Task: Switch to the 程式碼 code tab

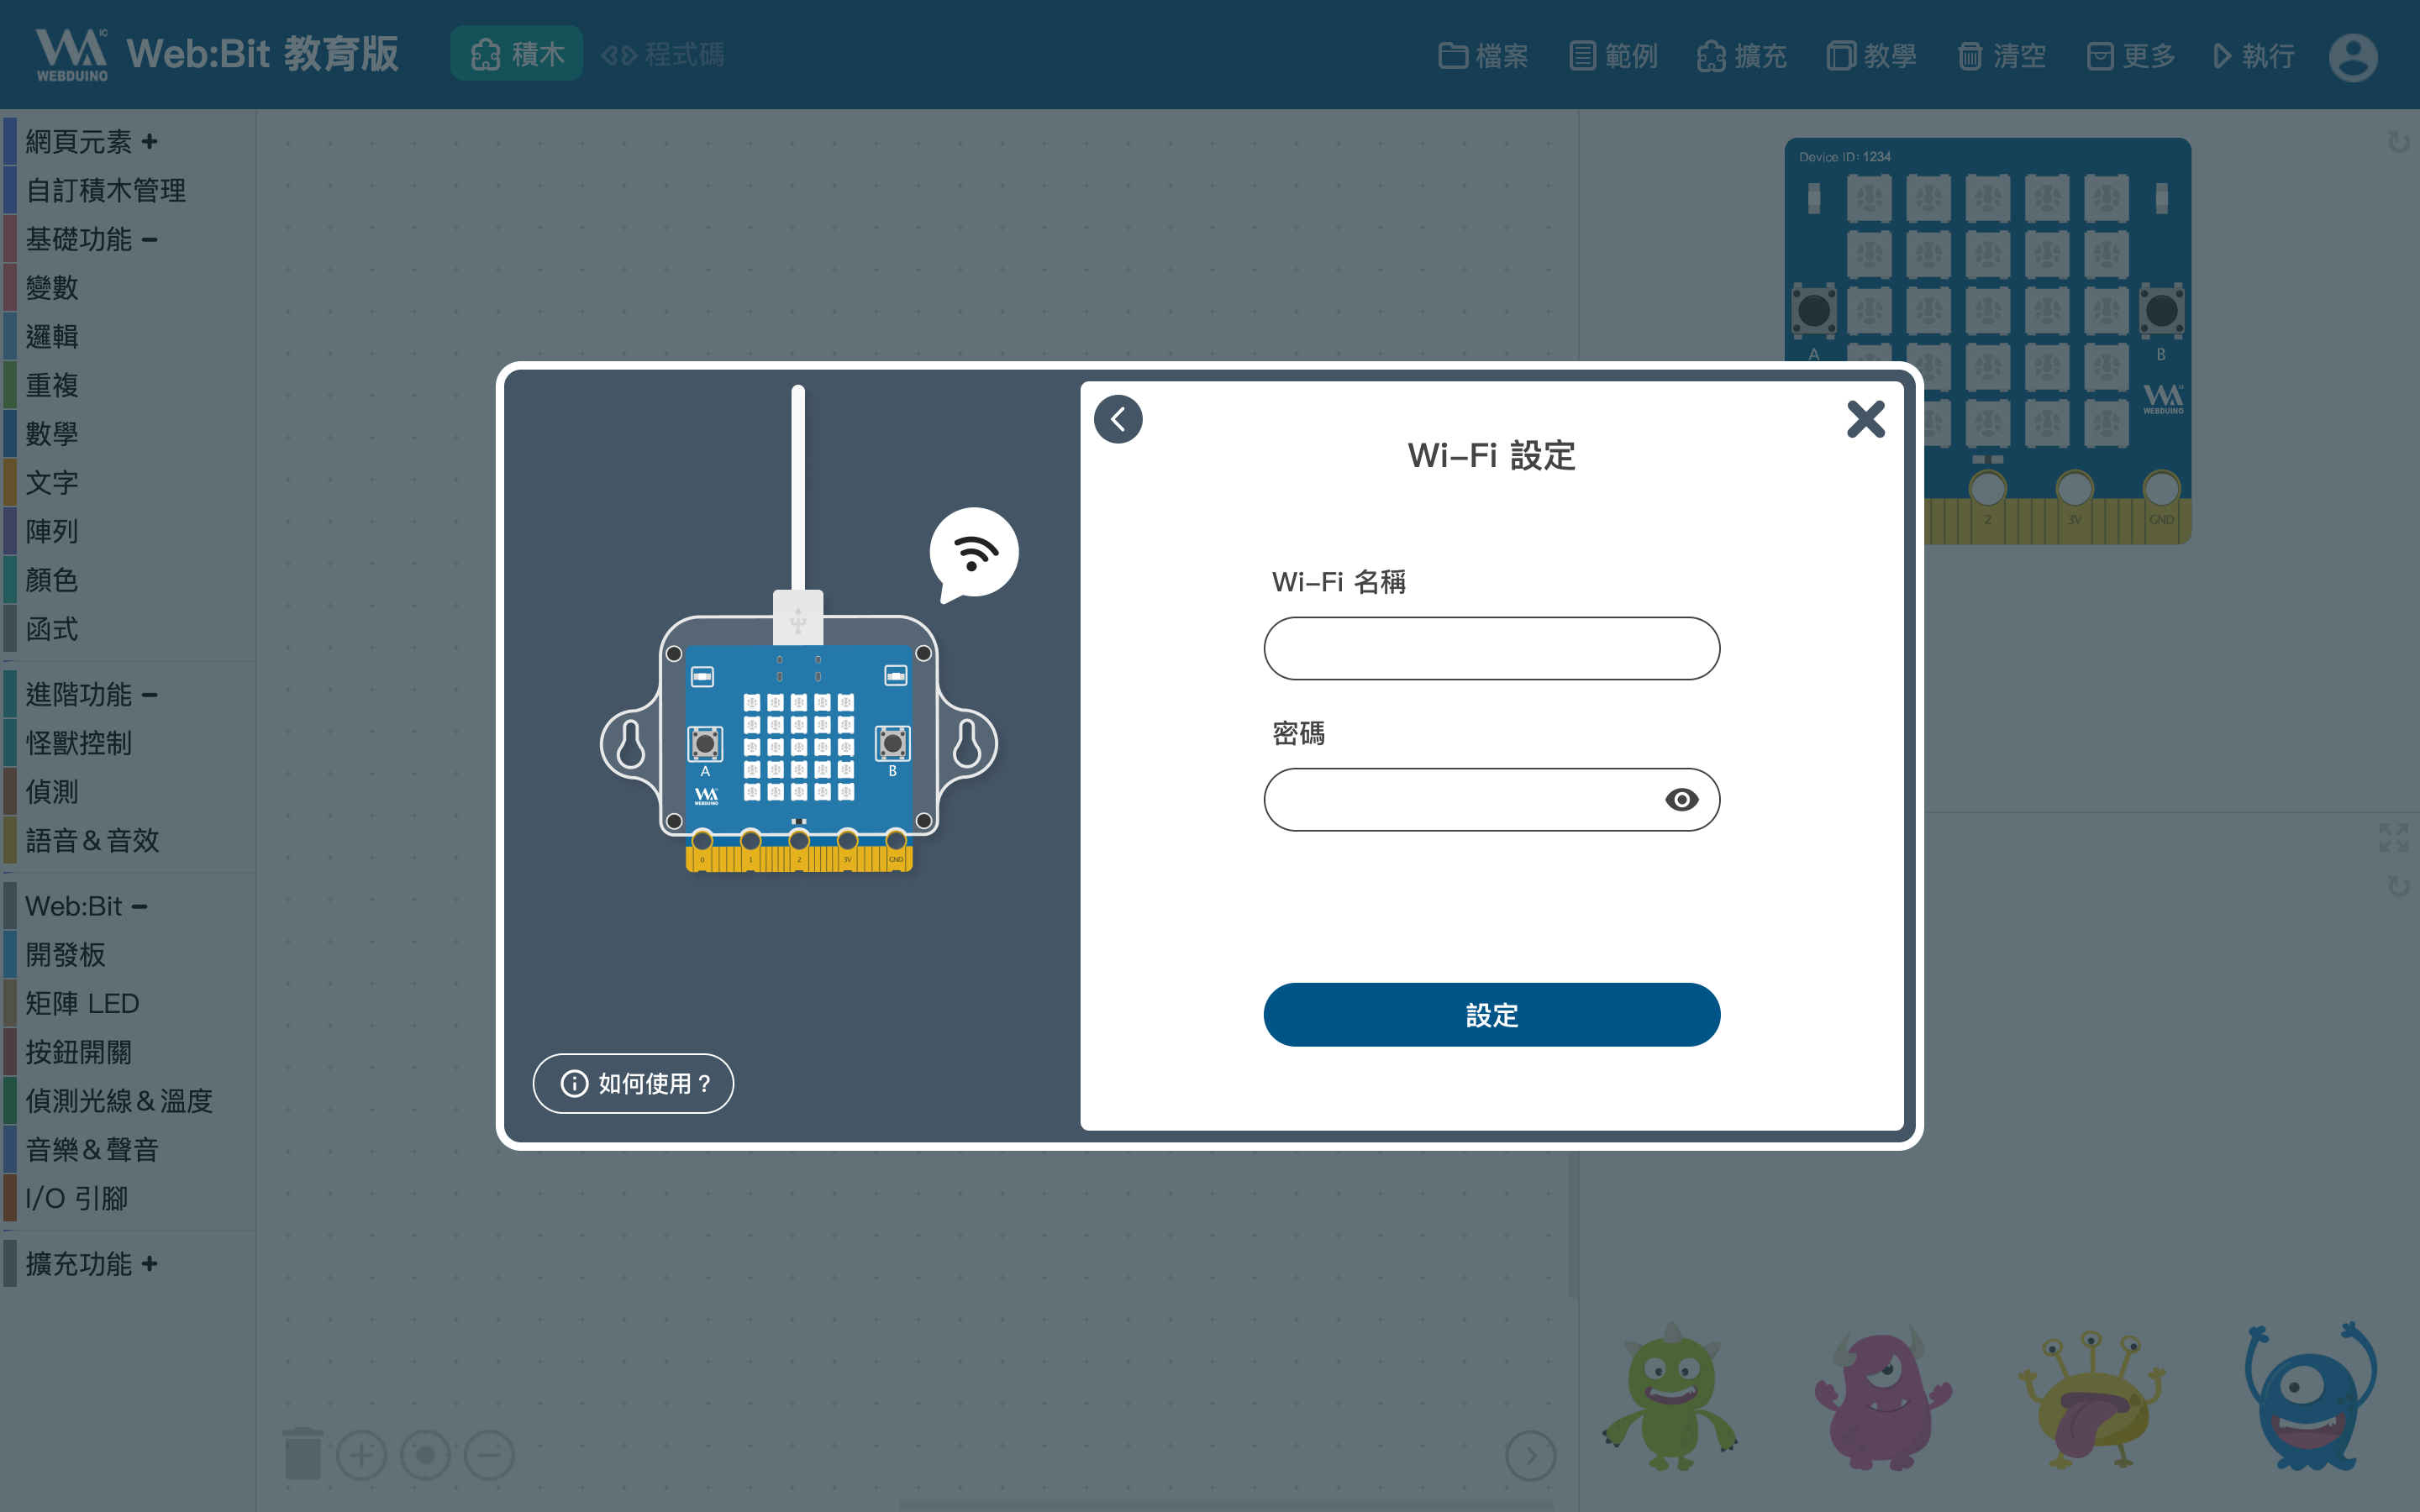Action: pos(662,54)
